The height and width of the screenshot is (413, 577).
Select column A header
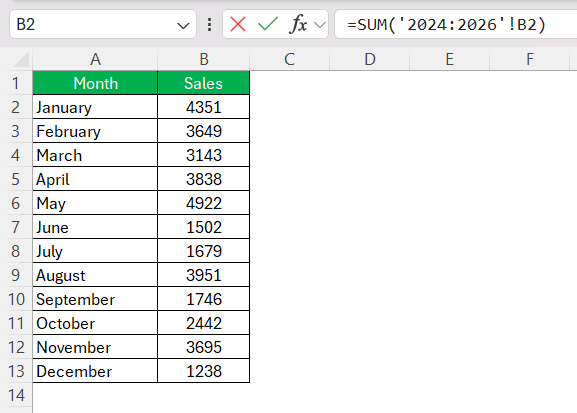[95, 59]
